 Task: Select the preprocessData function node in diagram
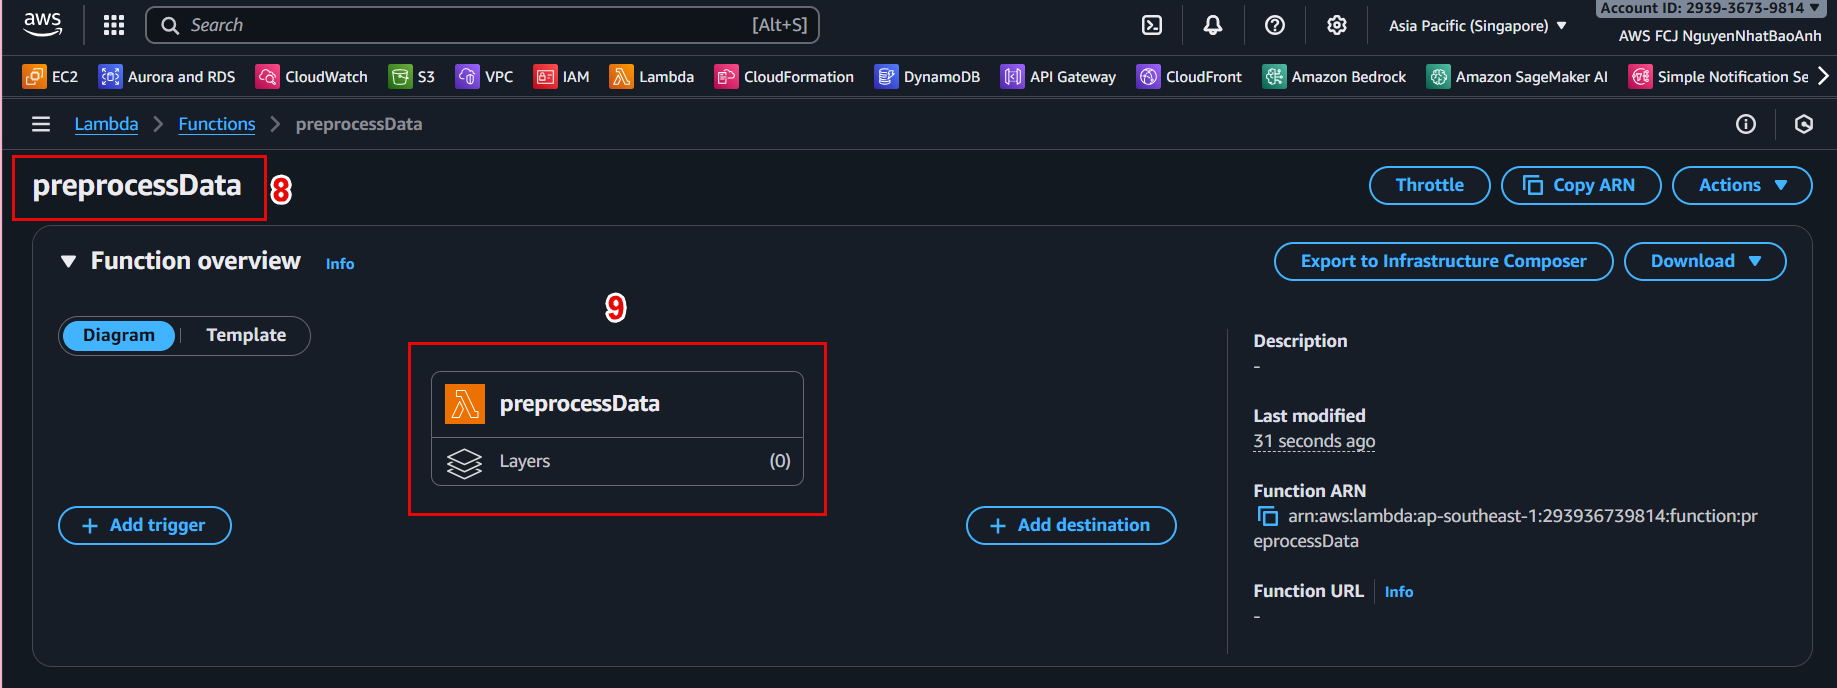(x=617, y=404)
